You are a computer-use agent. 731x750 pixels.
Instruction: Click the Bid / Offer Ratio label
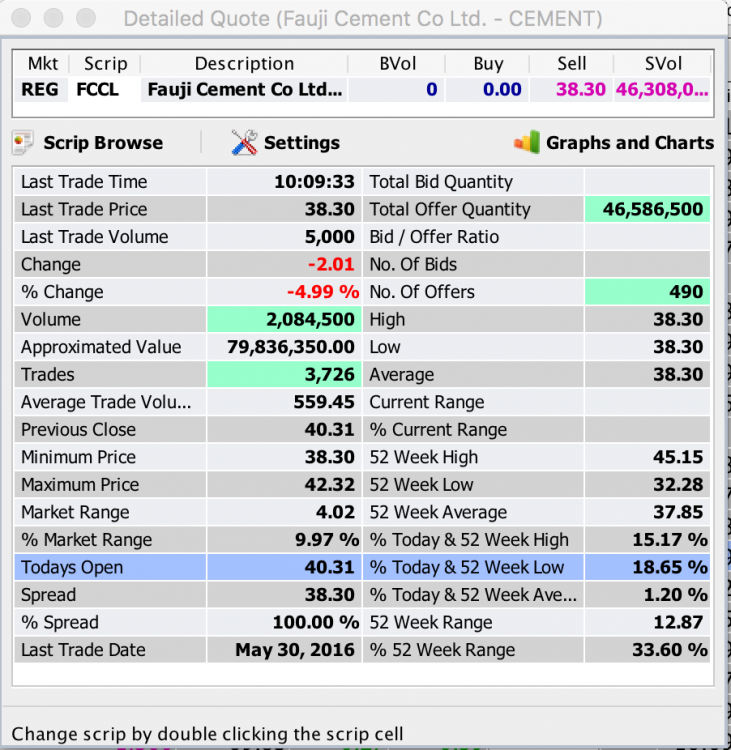434,237
